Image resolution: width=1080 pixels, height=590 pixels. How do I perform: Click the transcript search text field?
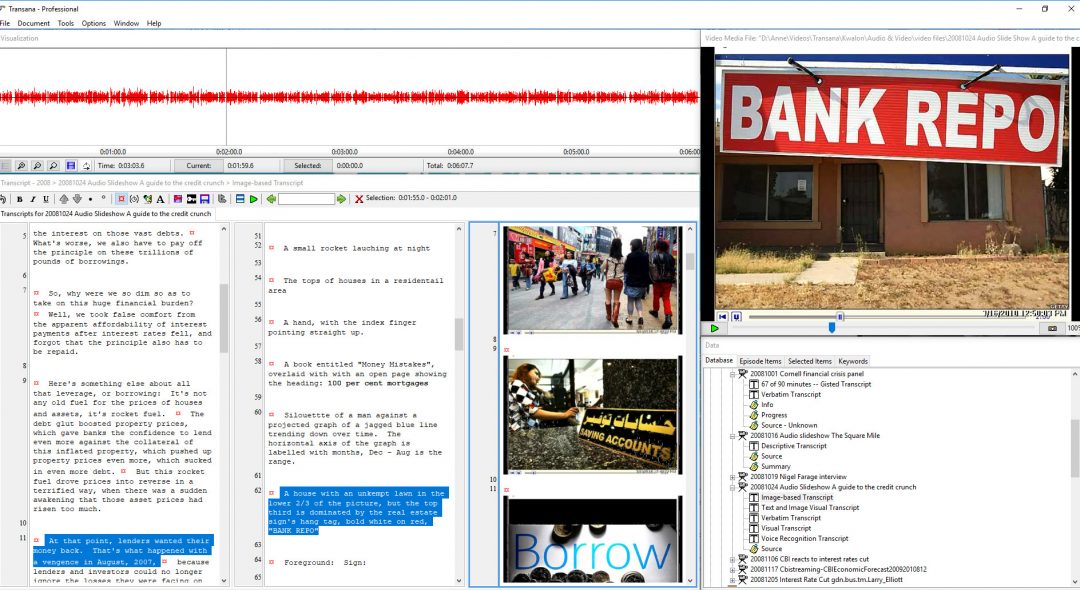[x=307, y=199]
